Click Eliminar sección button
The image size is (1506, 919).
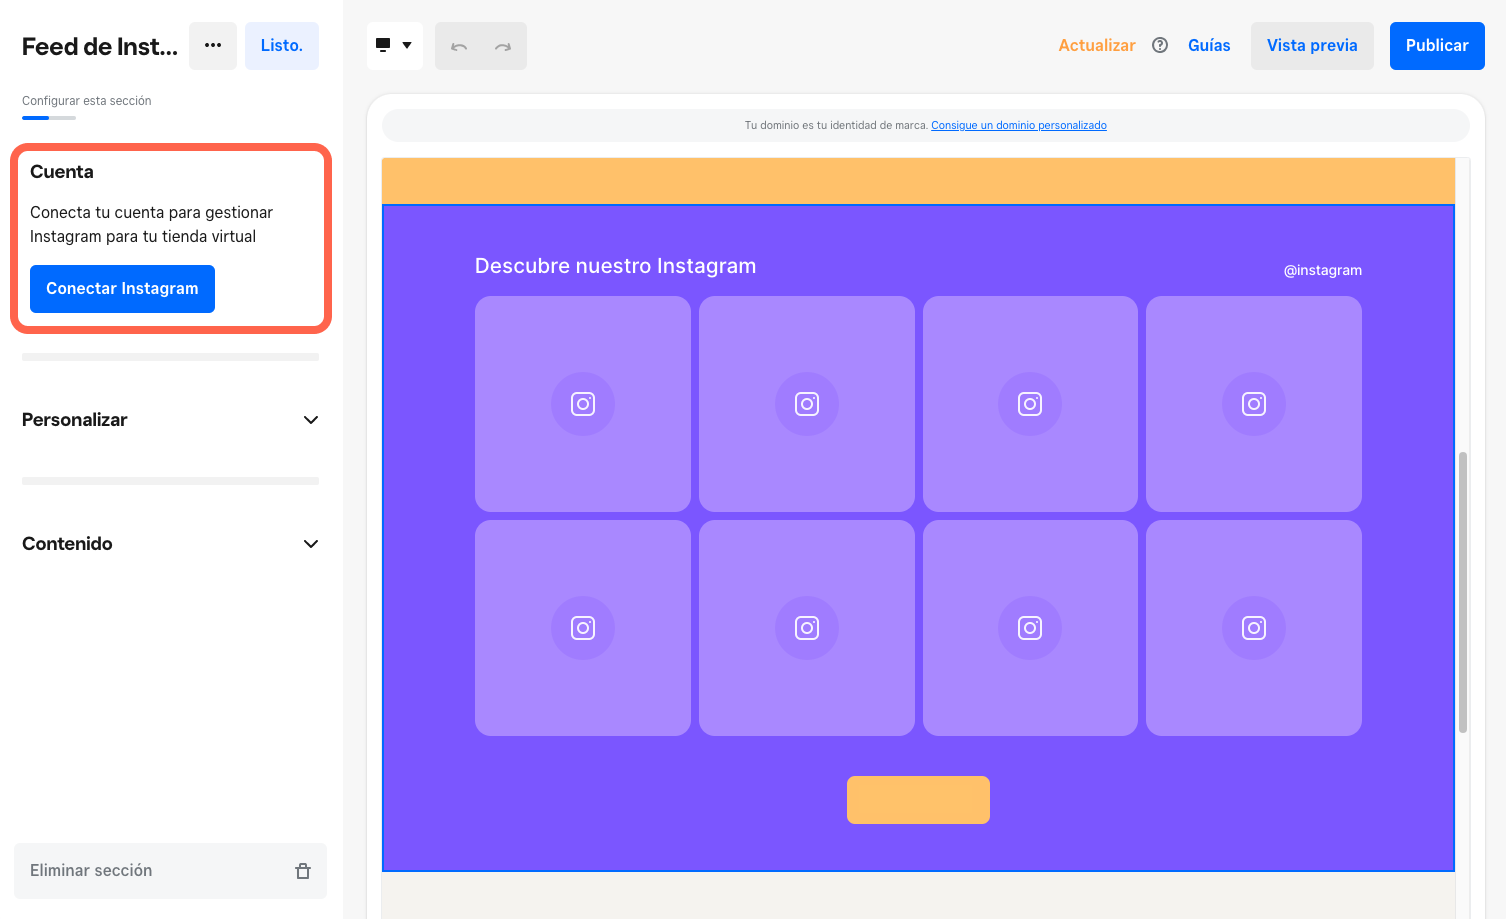pos(170,871)
